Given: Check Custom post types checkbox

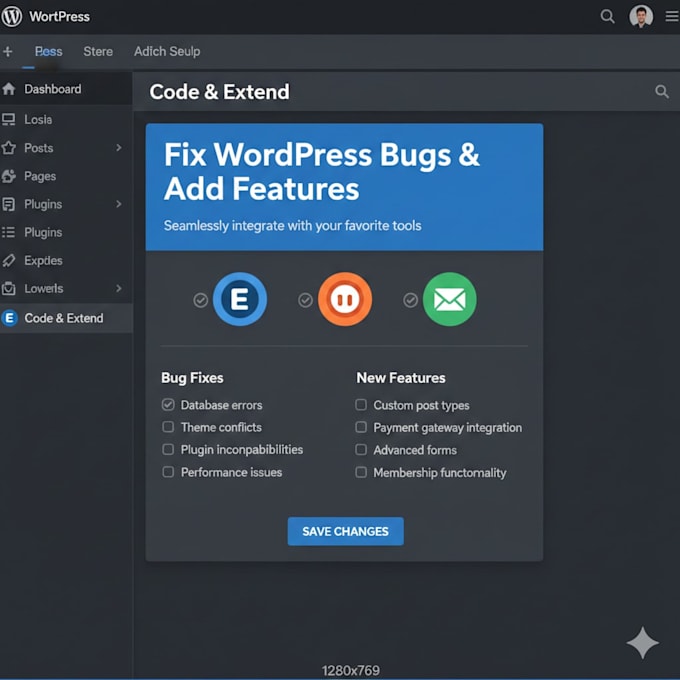Looking at the screenshot, I should [x=361, y=405].
